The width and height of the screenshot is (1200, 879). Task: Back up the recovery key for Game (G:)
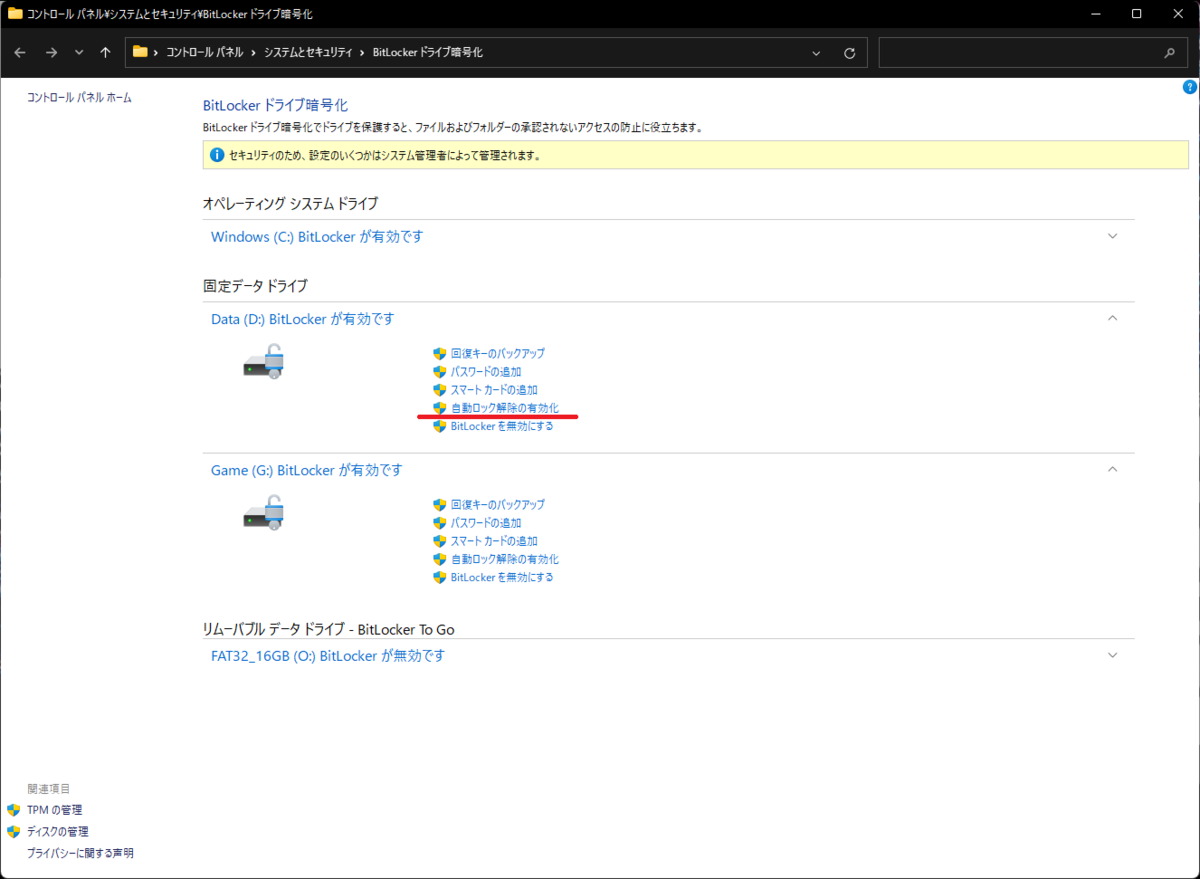click(x=497, y=505)
